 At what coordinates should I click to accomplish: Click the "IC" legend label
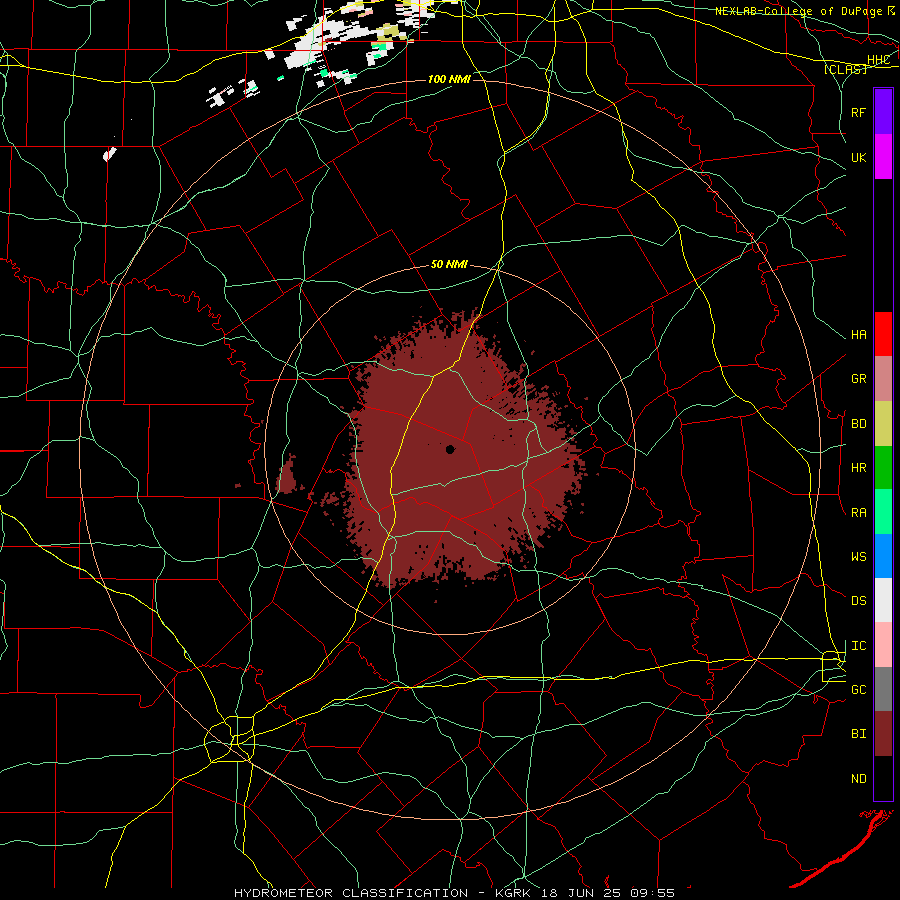tap(858, 646)
